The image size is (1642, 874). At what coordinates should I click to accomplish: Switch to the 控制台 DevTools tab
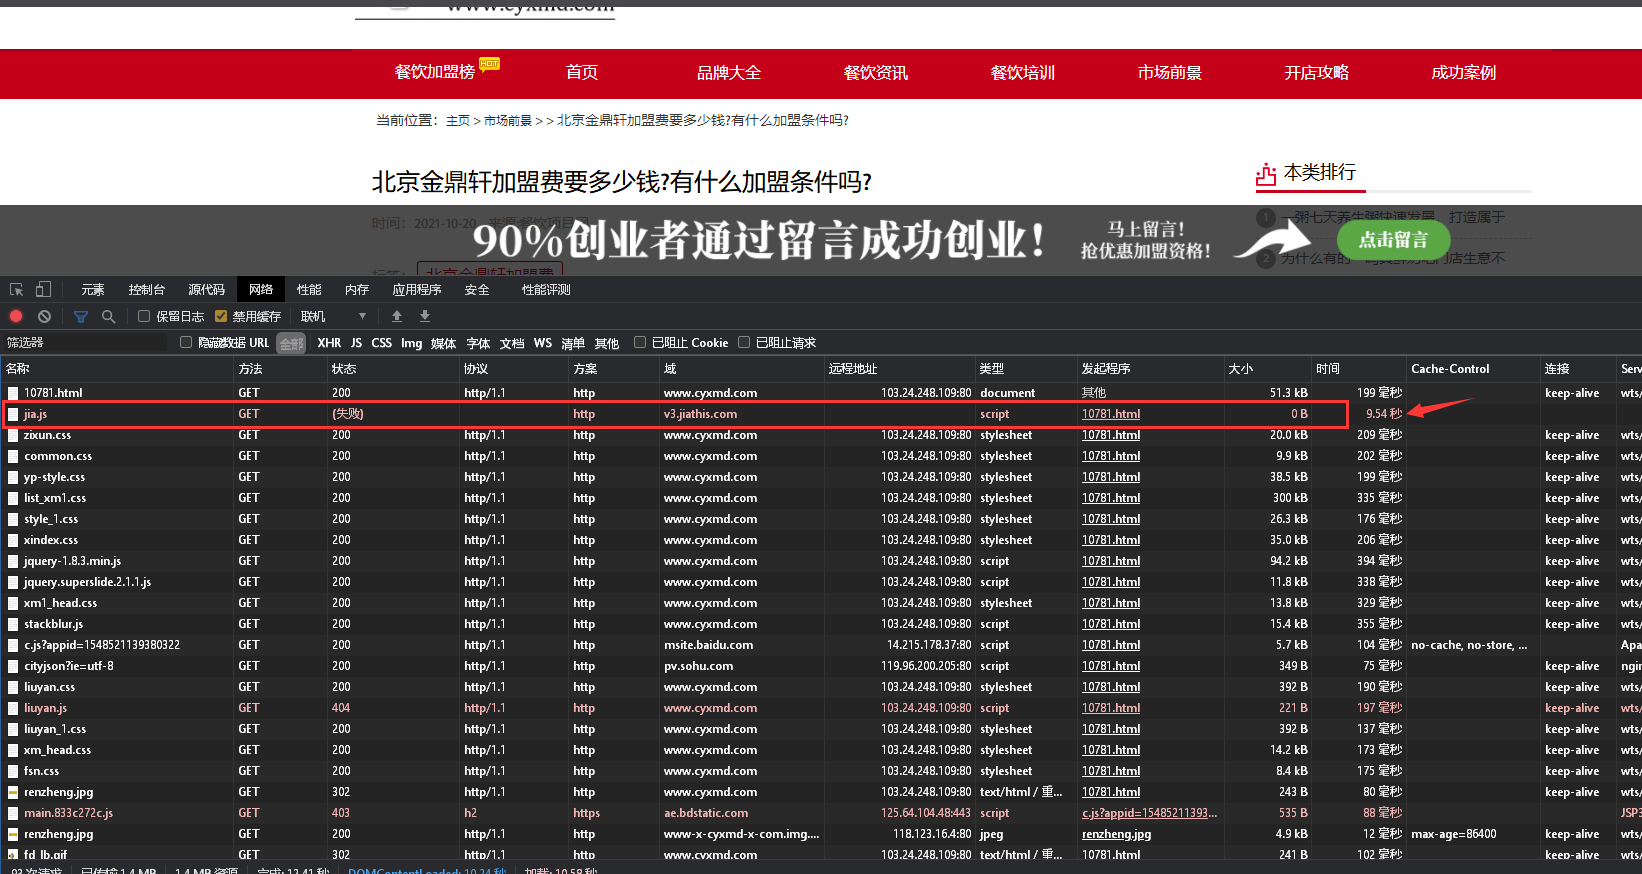147,290
